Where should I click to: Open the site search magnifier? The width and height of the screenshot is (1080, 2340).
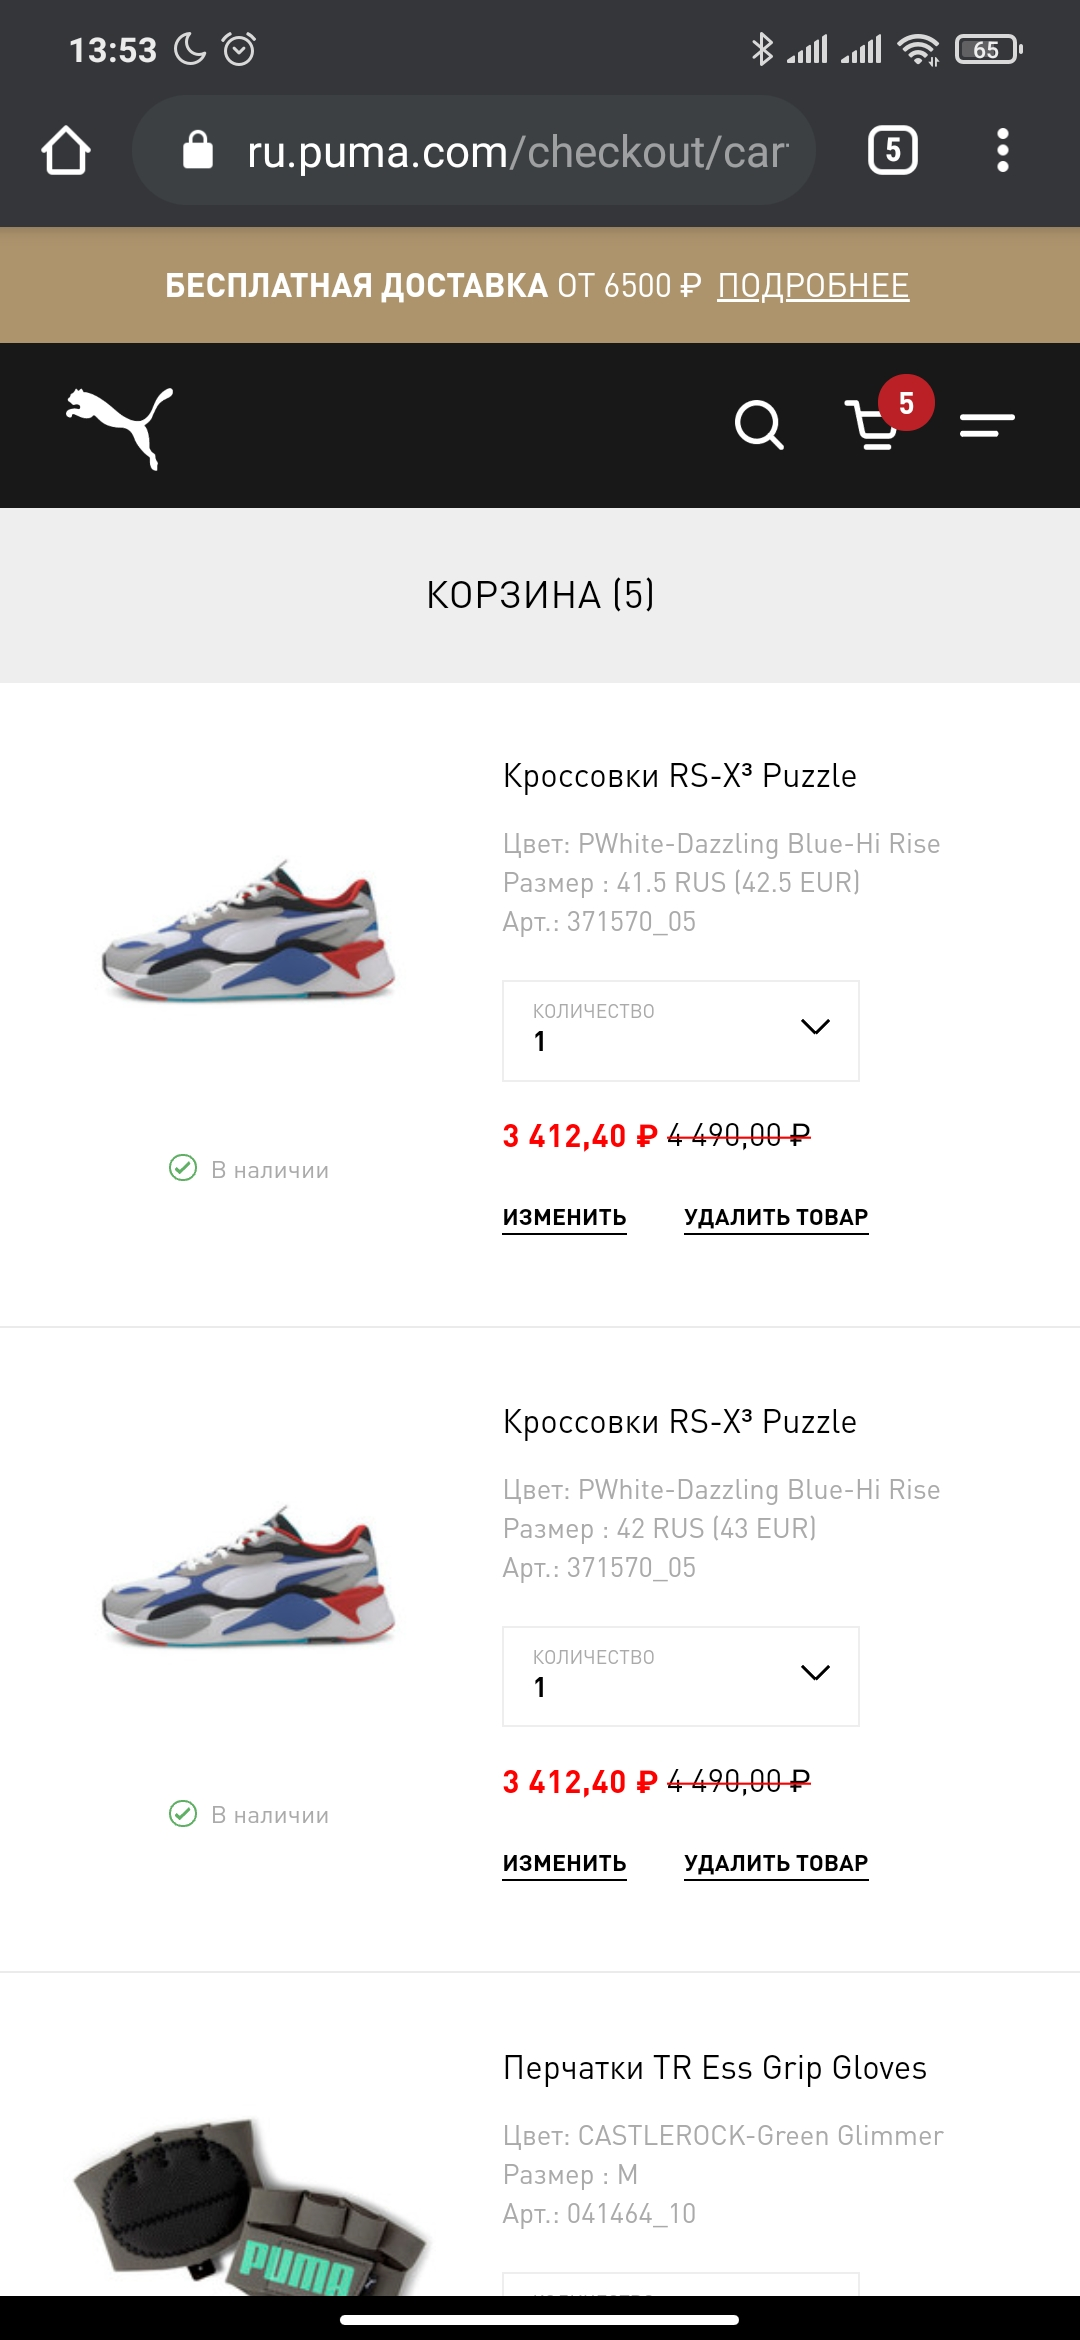[x=759, y=425]
